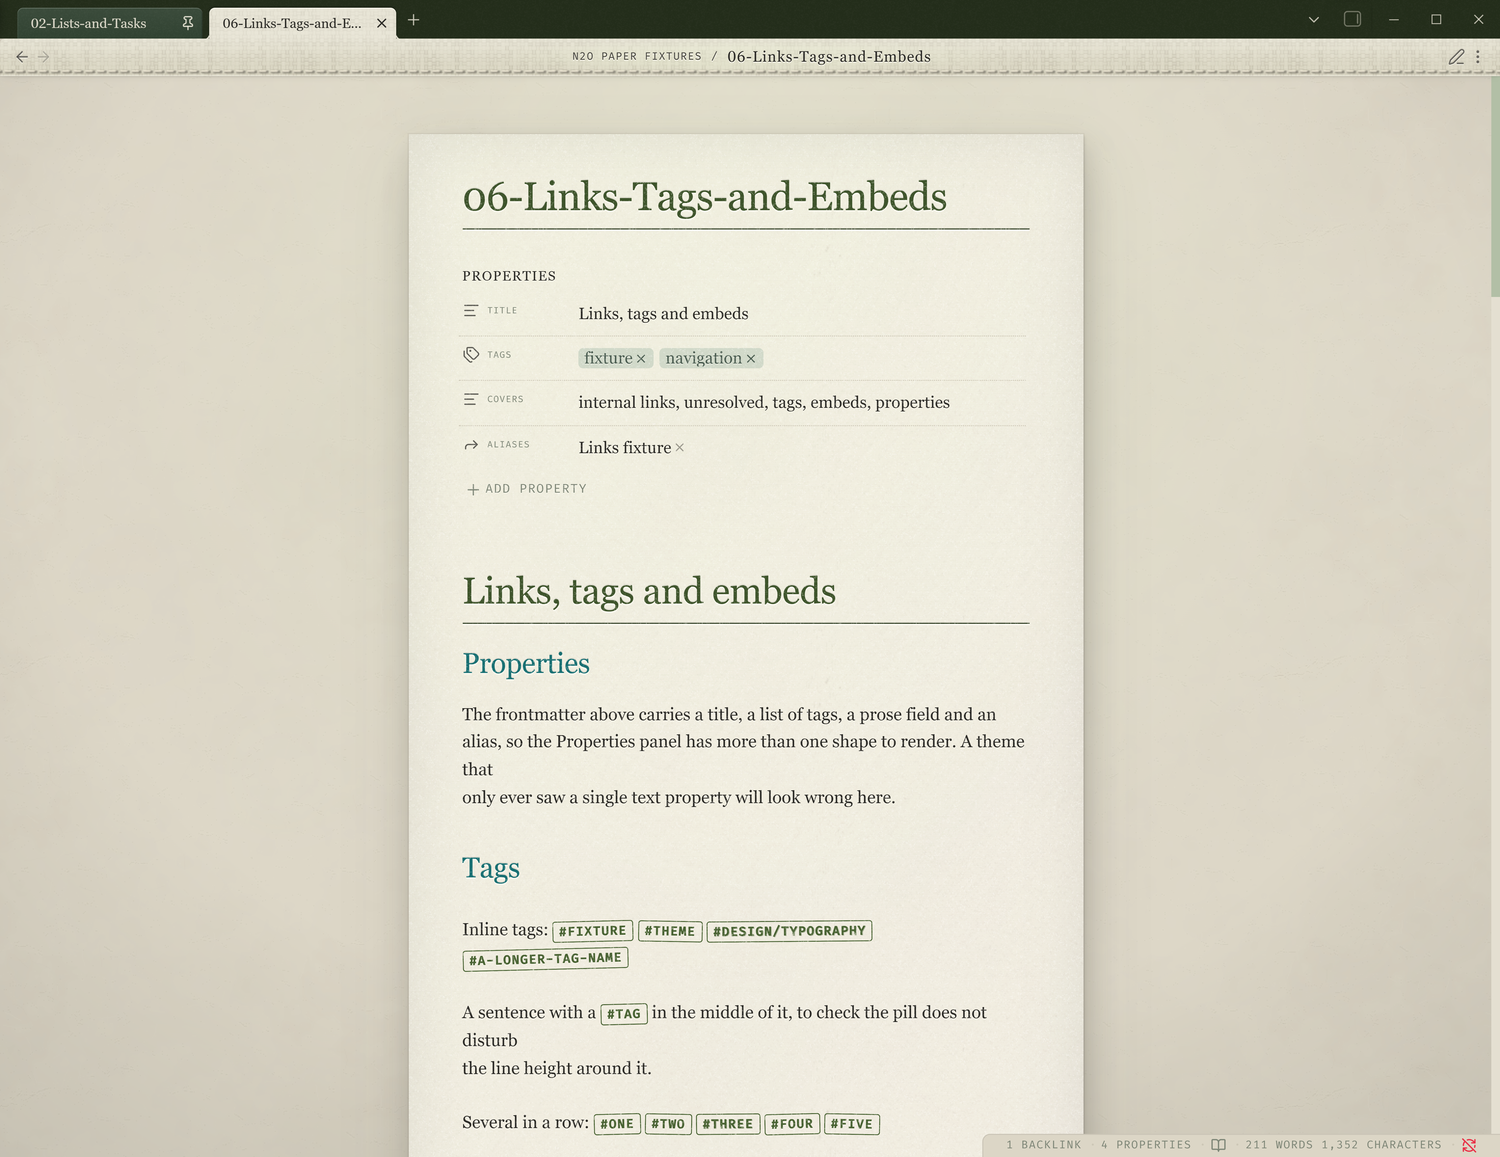
Task: Open the #ONE tag
Action: click(617, 1124)
